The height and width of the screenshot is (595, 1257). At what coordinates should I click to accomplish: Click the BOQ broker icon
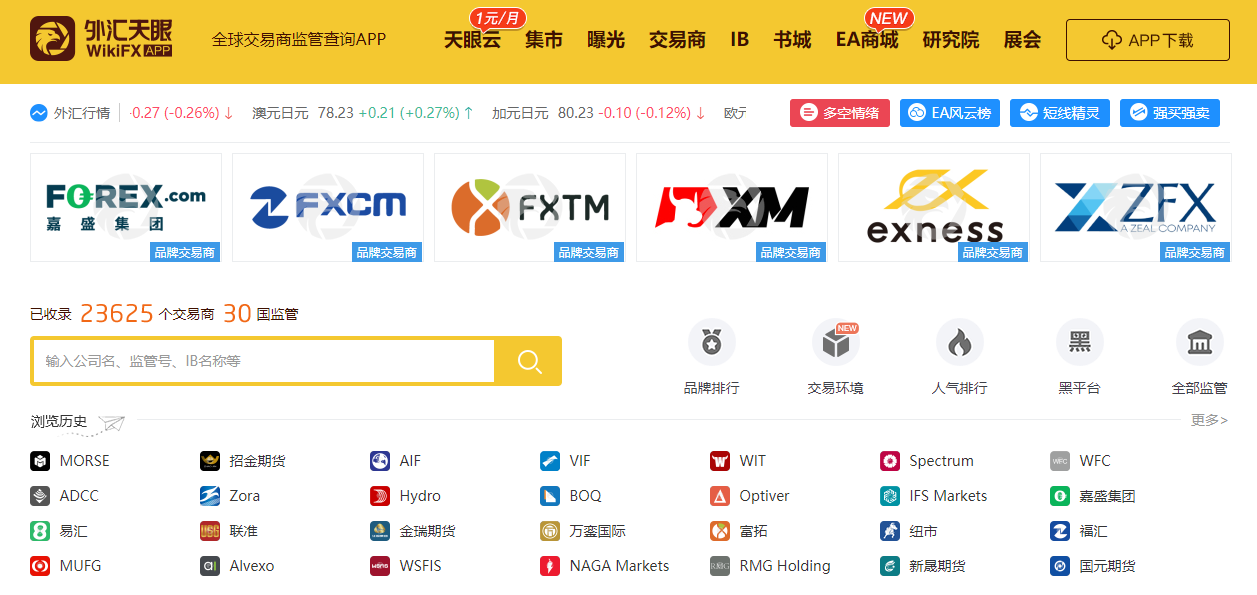click(x=550, y=496)
